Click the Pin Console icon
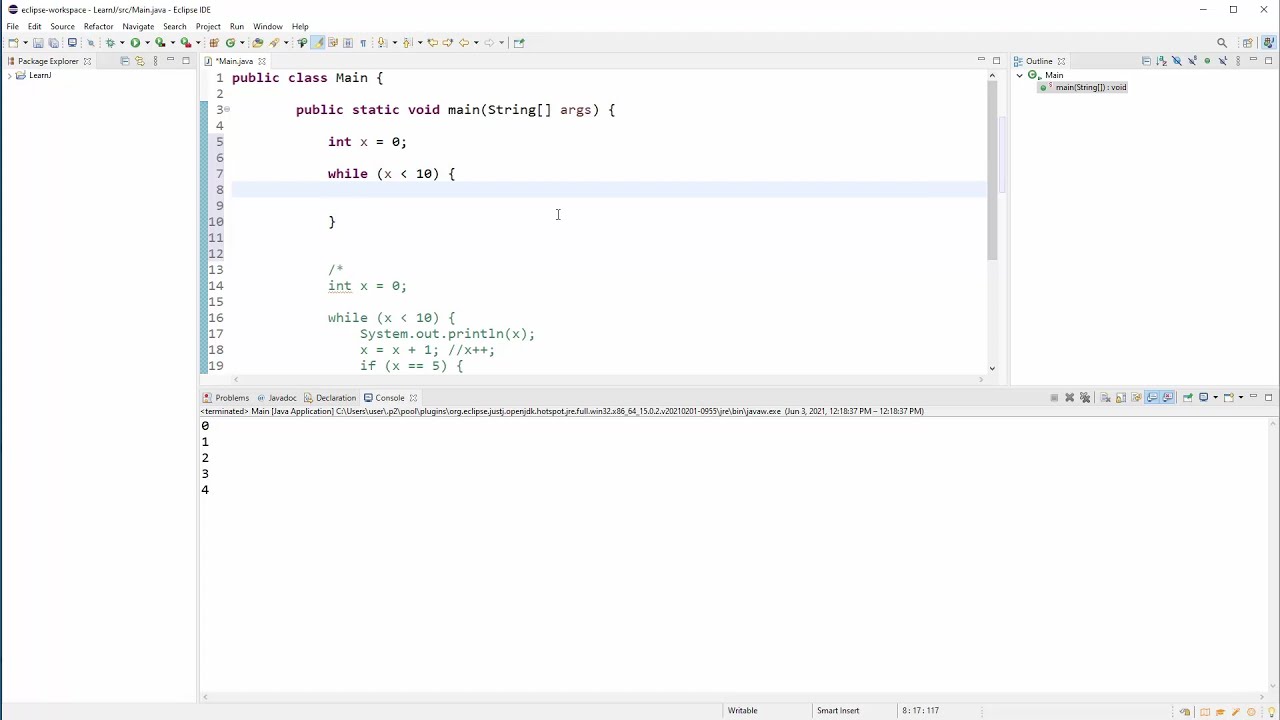The height and width of the screenshot is (720, 1280). 1188,398
